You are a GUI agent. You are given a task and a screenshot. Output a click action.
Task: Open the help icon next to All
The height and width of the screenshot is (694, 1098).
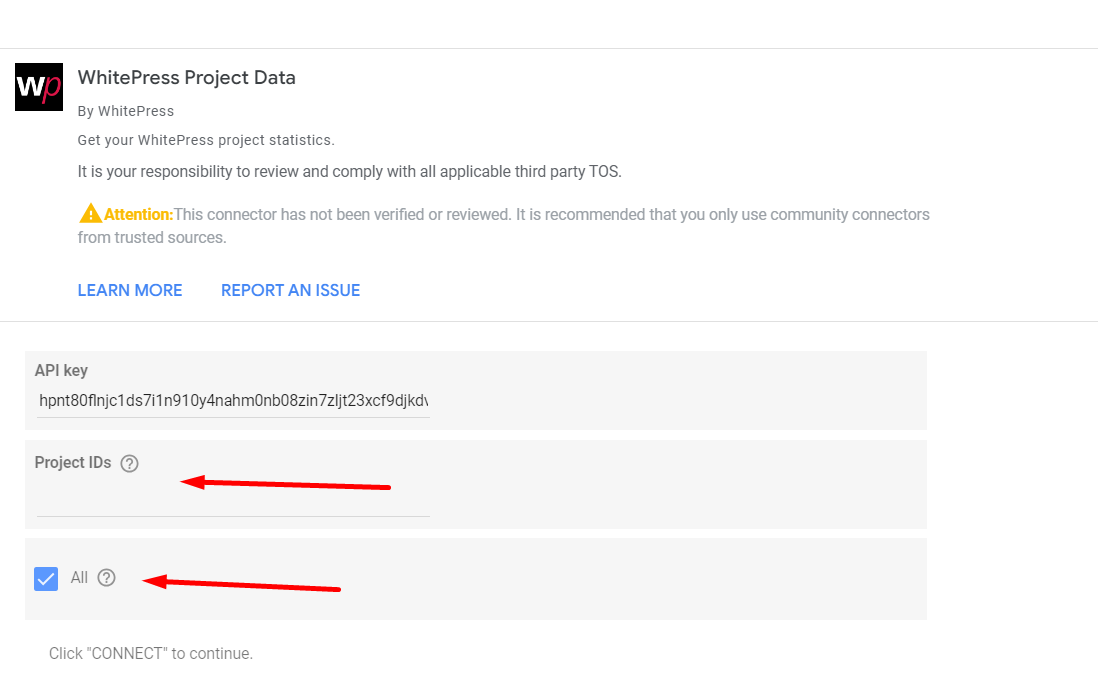click(x=106, y=578)
